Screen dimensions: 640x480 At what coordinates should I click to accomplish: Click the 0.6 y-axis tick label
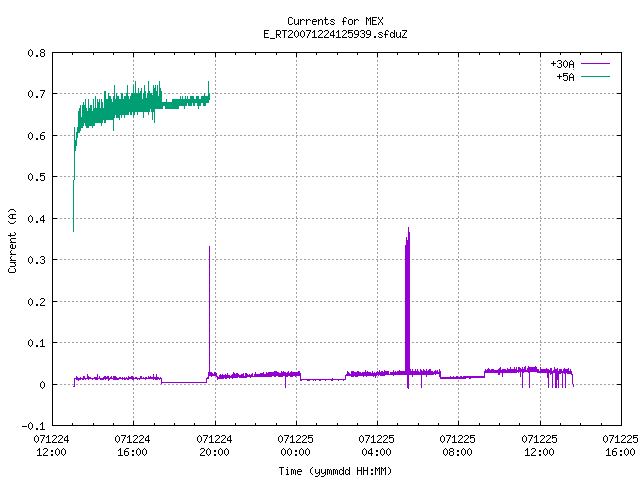36,136
